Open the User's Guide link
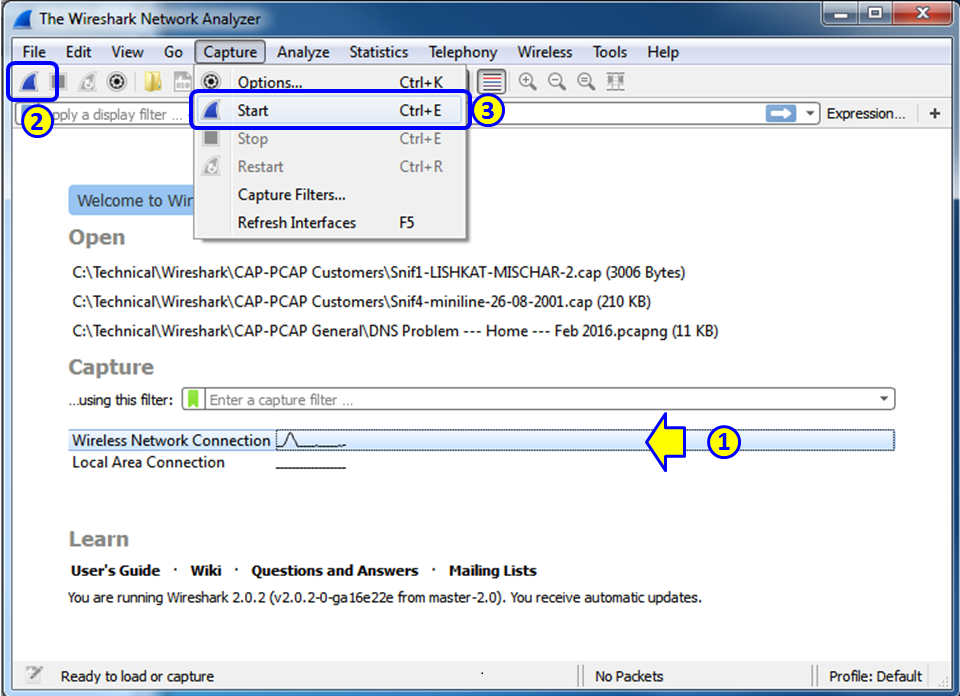 point(115,571)
